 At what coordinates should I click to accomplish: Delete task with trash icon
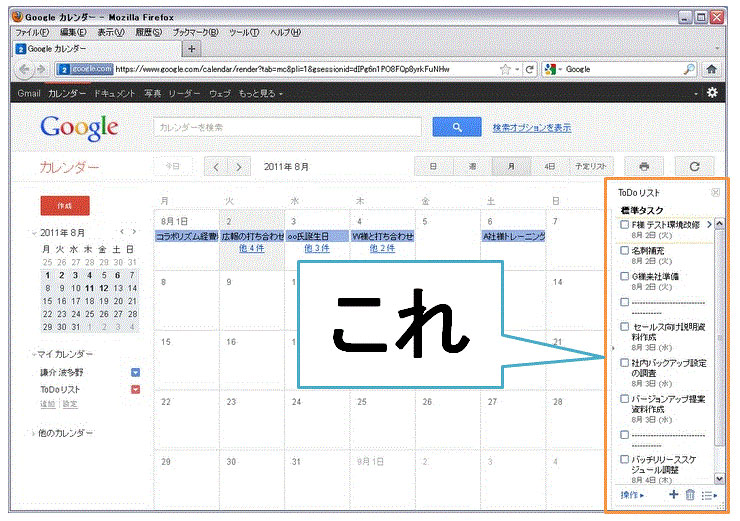[x=690, y=495]
